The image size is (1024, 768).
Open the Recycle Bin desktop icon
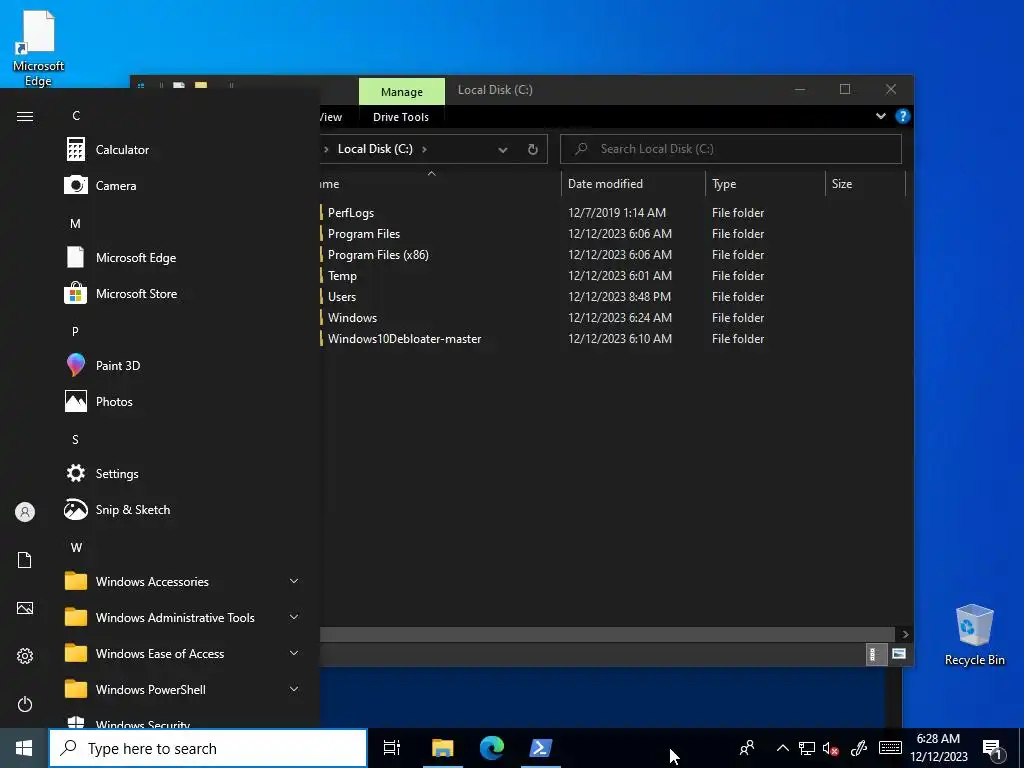974,633
